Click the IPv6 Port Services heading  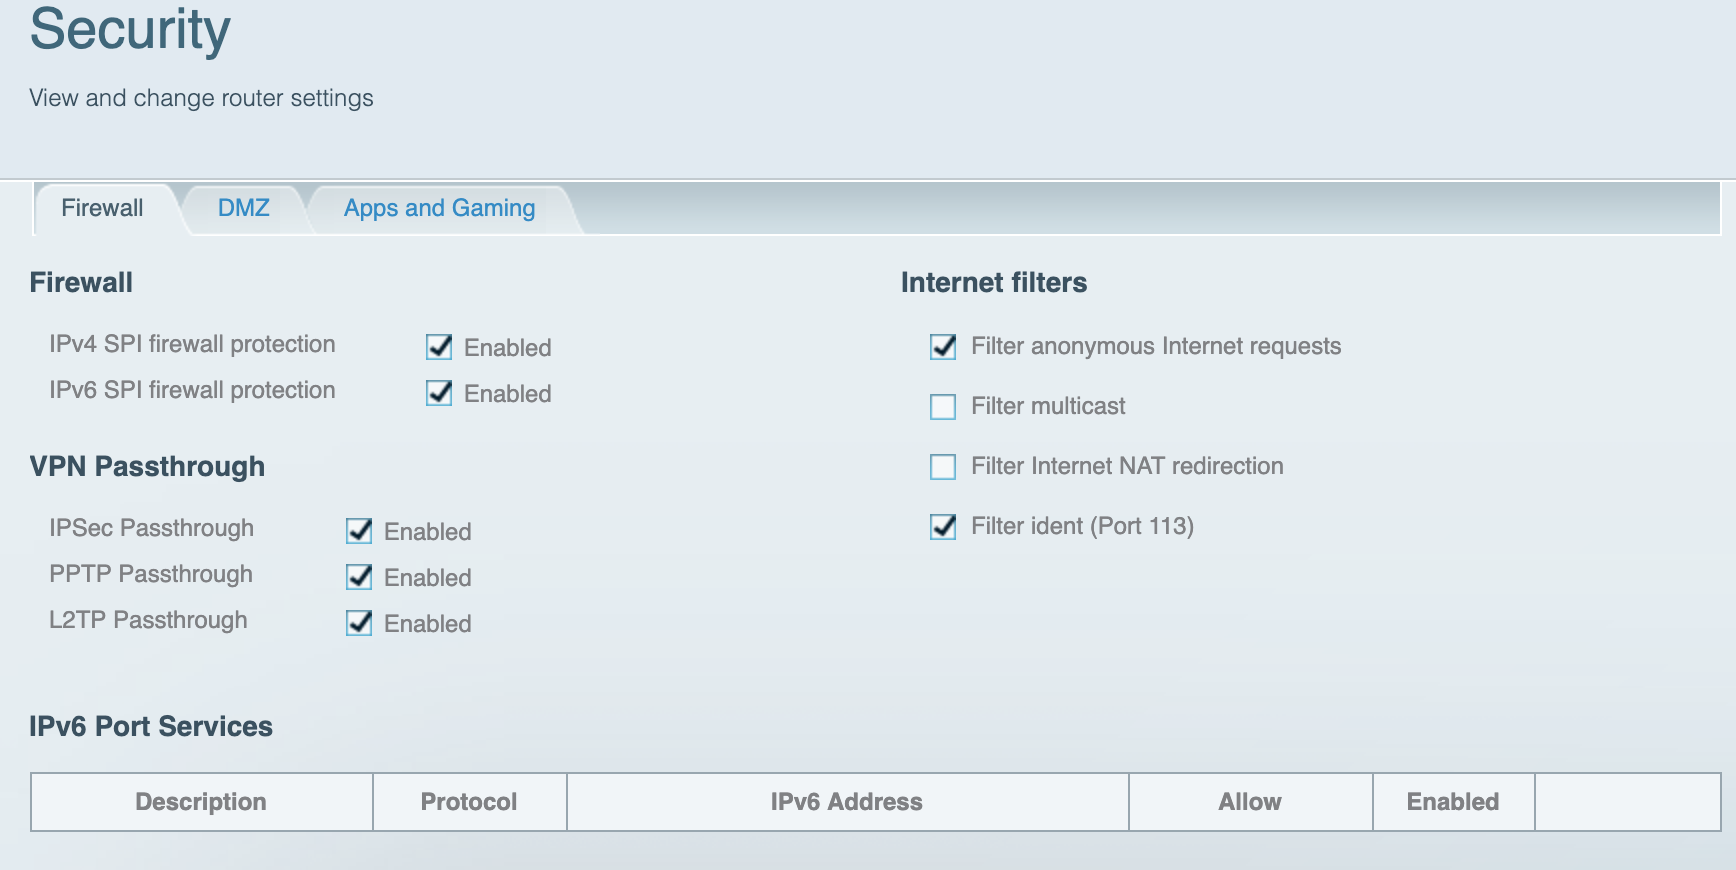coord(151,726)
